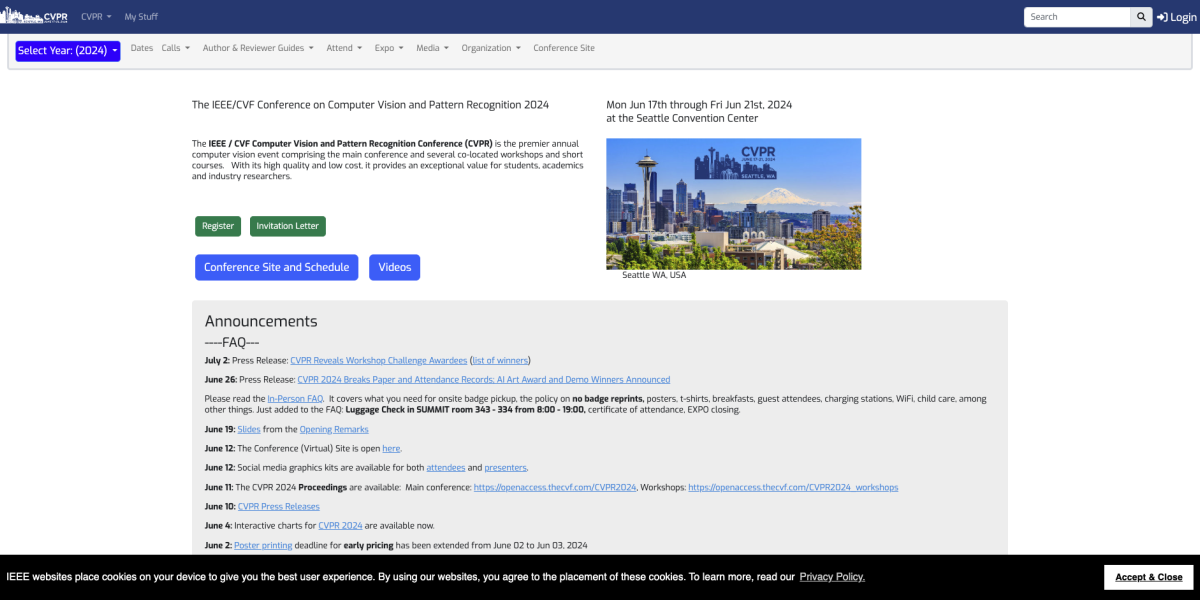Click the Videos button
1200x600 pixels.
394,267
